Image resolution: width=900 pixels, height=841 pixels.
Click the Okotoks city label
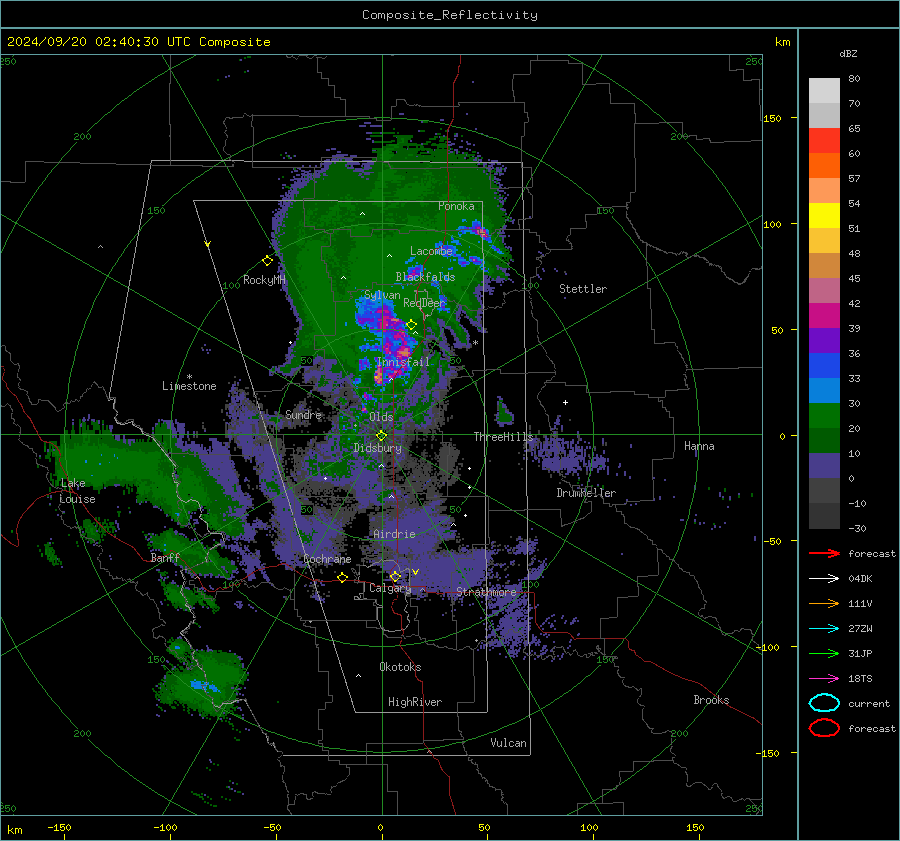coord(400,667)
